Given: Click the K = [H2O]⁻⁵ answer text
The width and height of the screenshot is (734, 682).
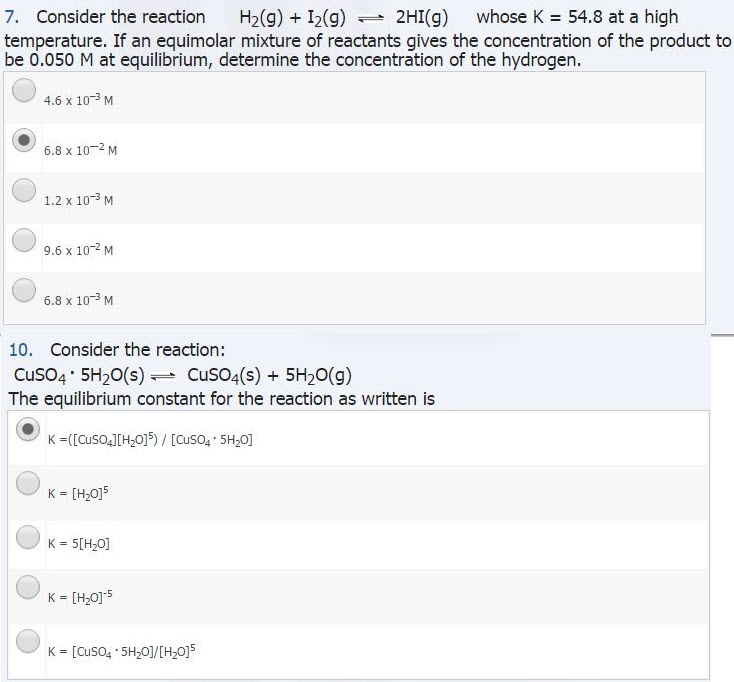Looking at the screenshot, I should 80,597.
